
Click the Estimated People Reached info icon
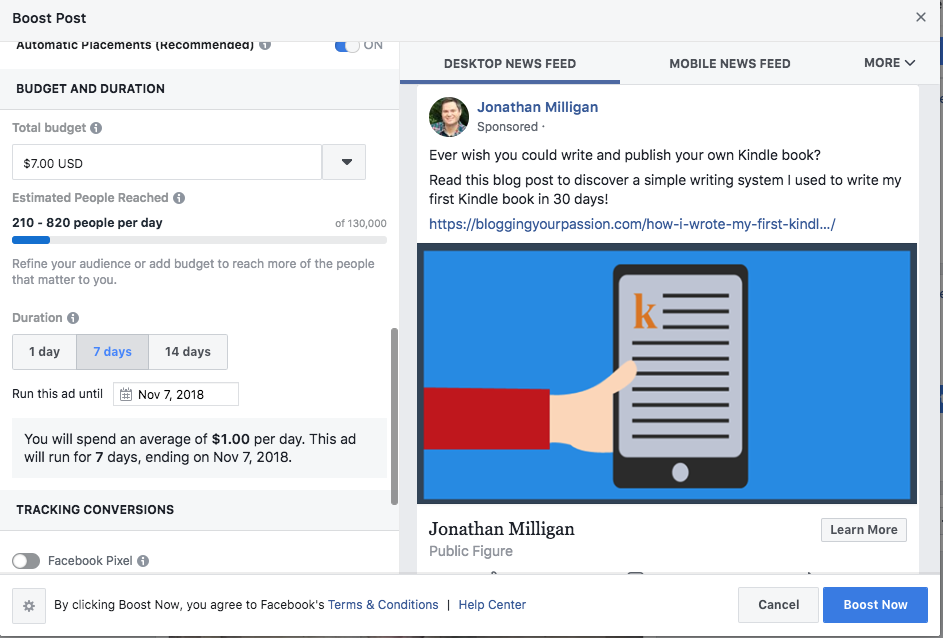pos(179,198)
